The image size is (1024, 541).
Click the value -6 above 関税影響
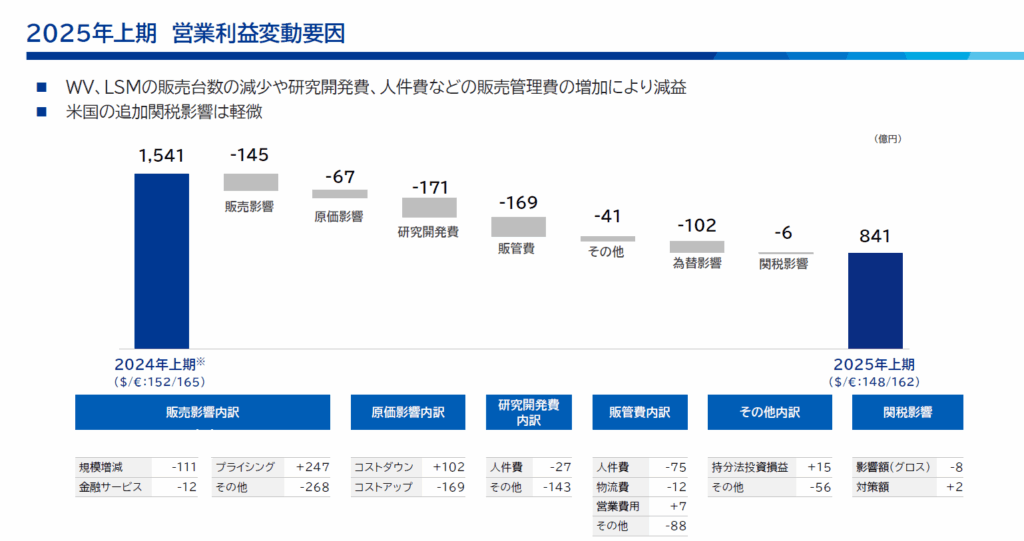[x=783, y=233]
